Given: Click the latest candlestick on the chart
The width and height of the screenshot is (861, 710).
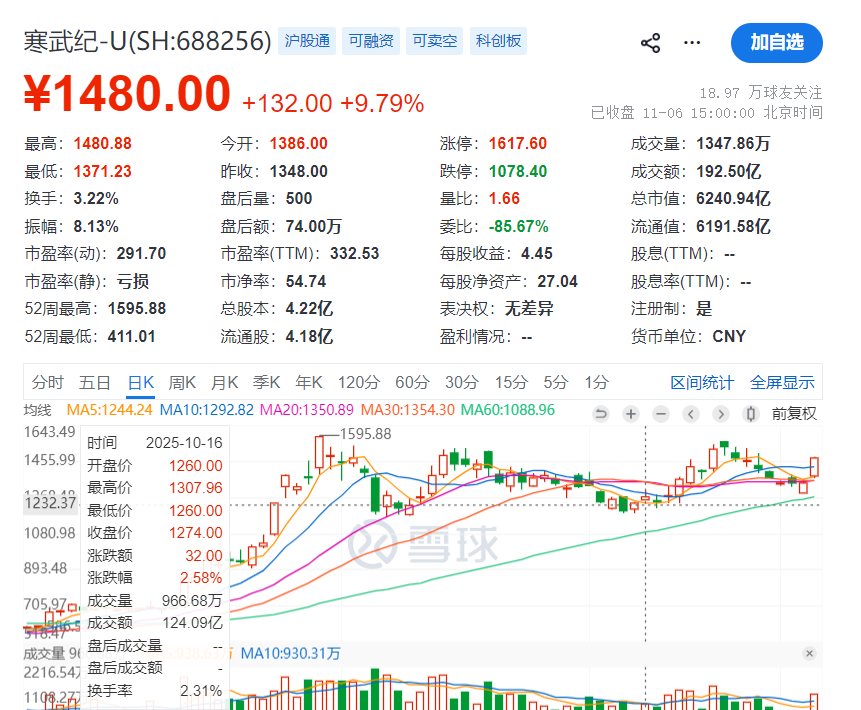Looking at the screenshot, I should tap(814, 467).
